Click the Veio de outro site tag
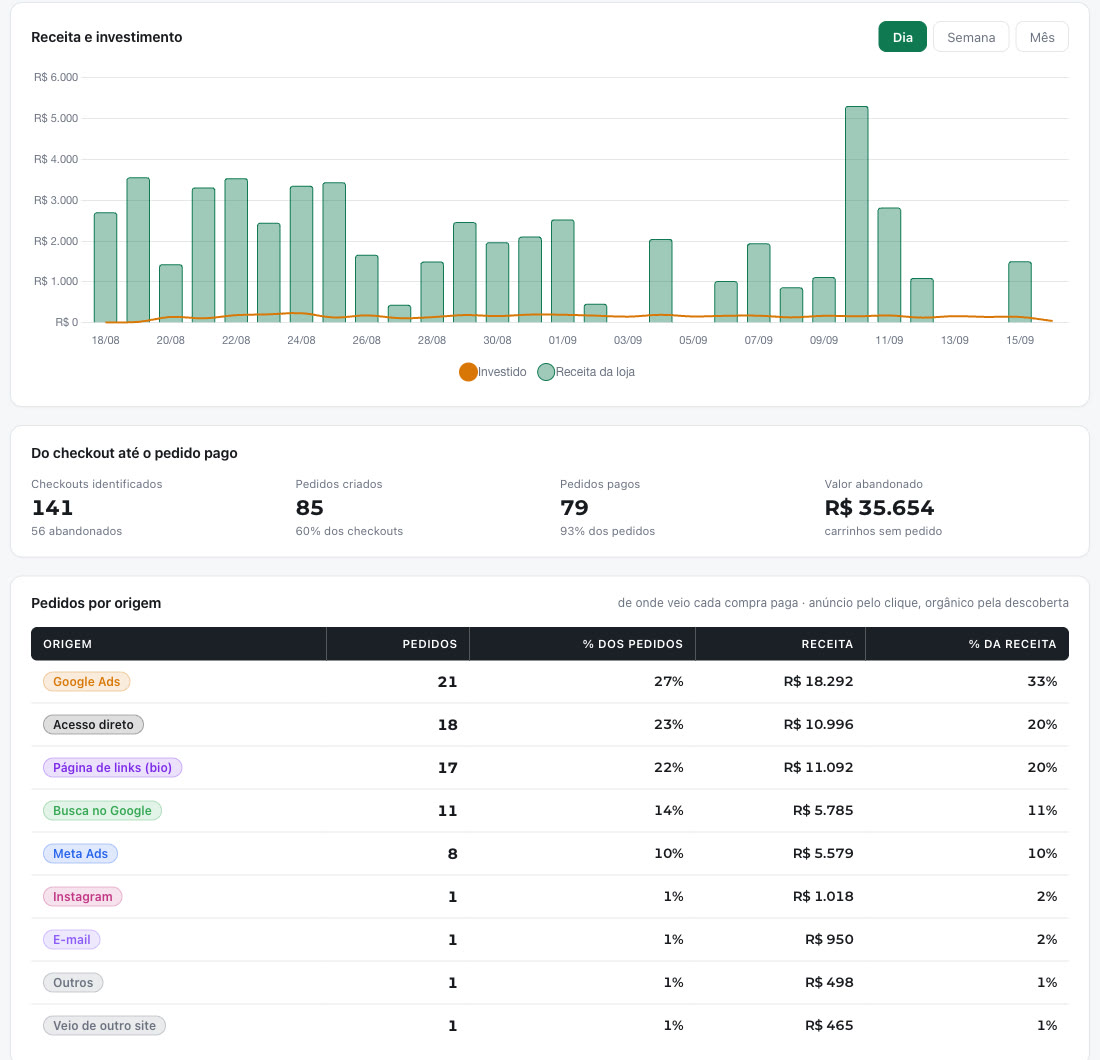 [x=105, y=1026]
